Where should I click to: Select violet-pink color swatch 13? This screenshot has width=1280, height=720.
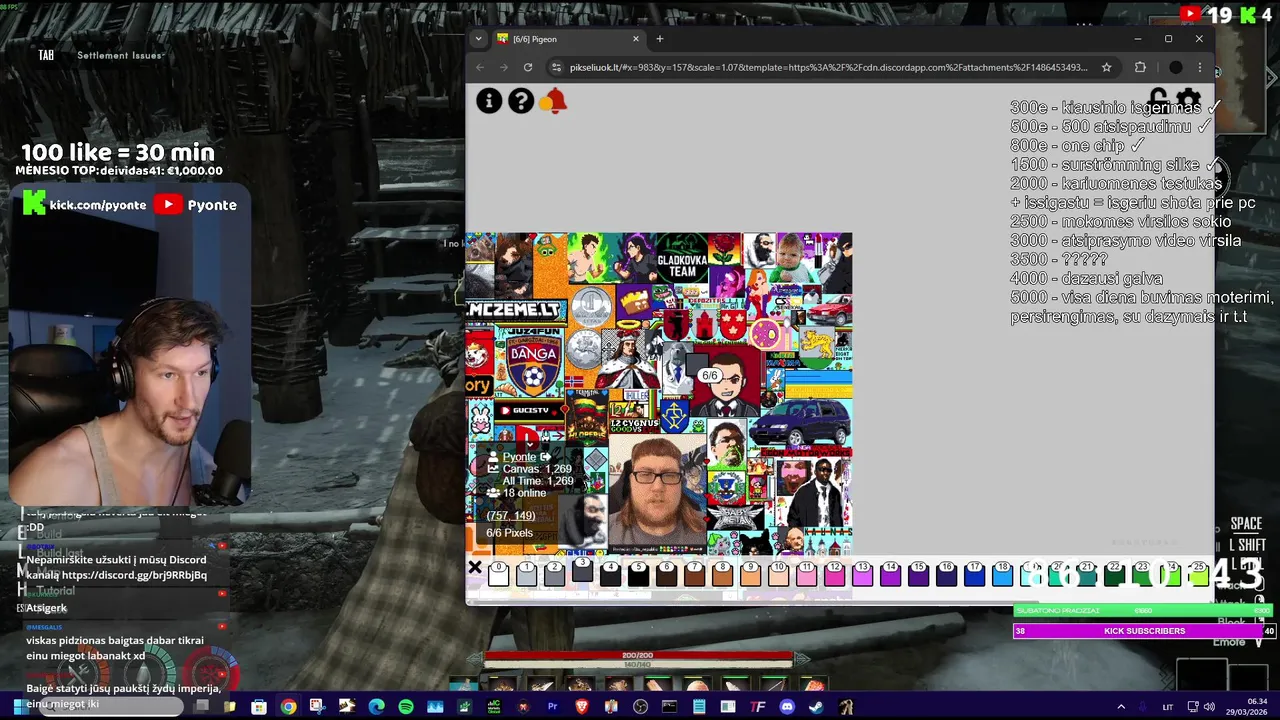tap(862, 573)
